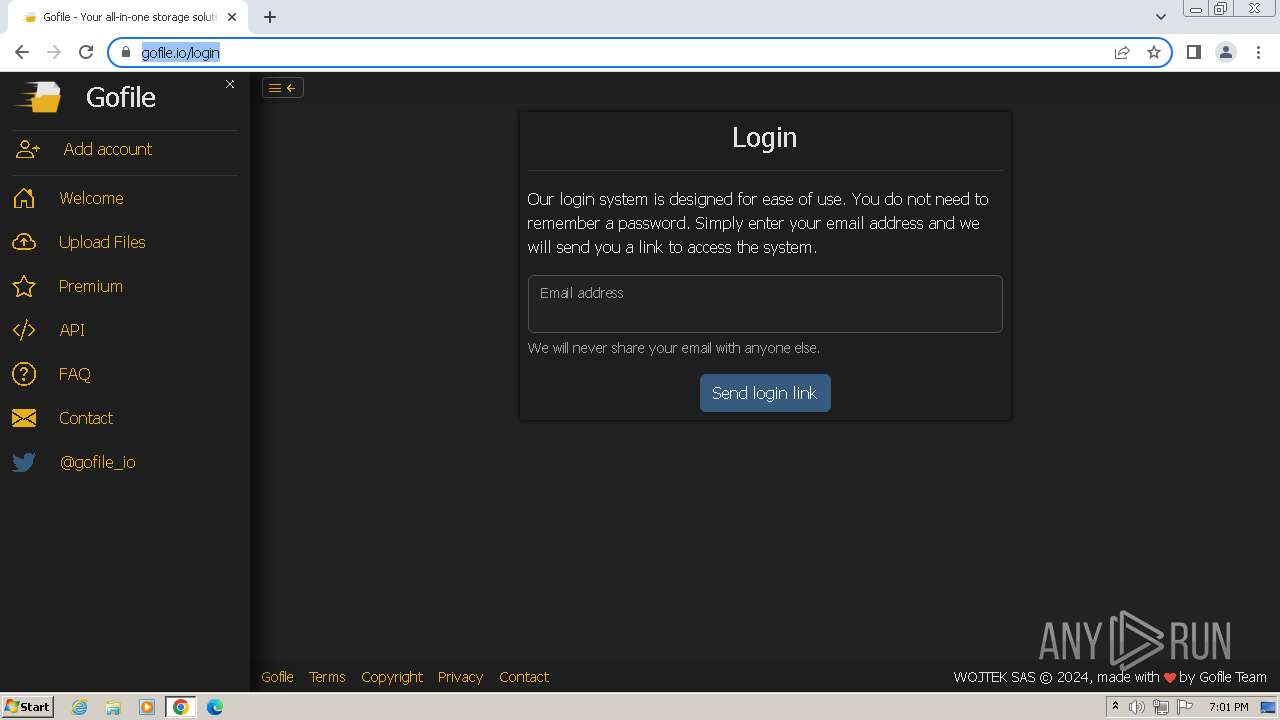
Task: Close the Gofile browser tab
Action: tap(233, 17)
